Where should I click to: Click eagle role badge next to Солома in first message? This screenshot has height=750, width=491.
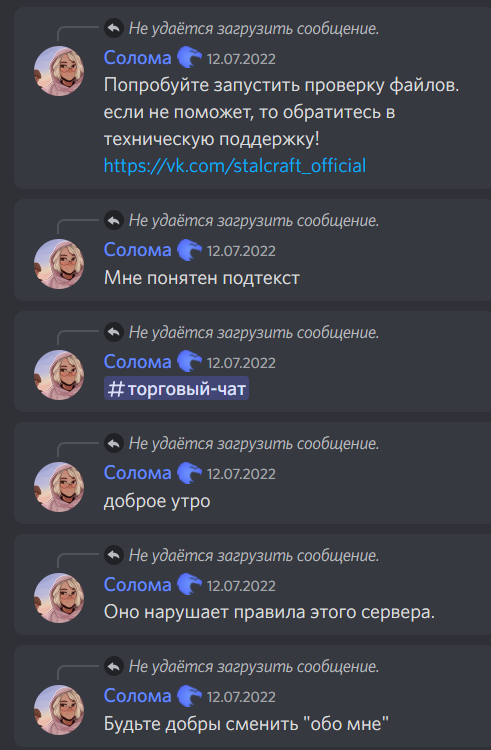189,58
